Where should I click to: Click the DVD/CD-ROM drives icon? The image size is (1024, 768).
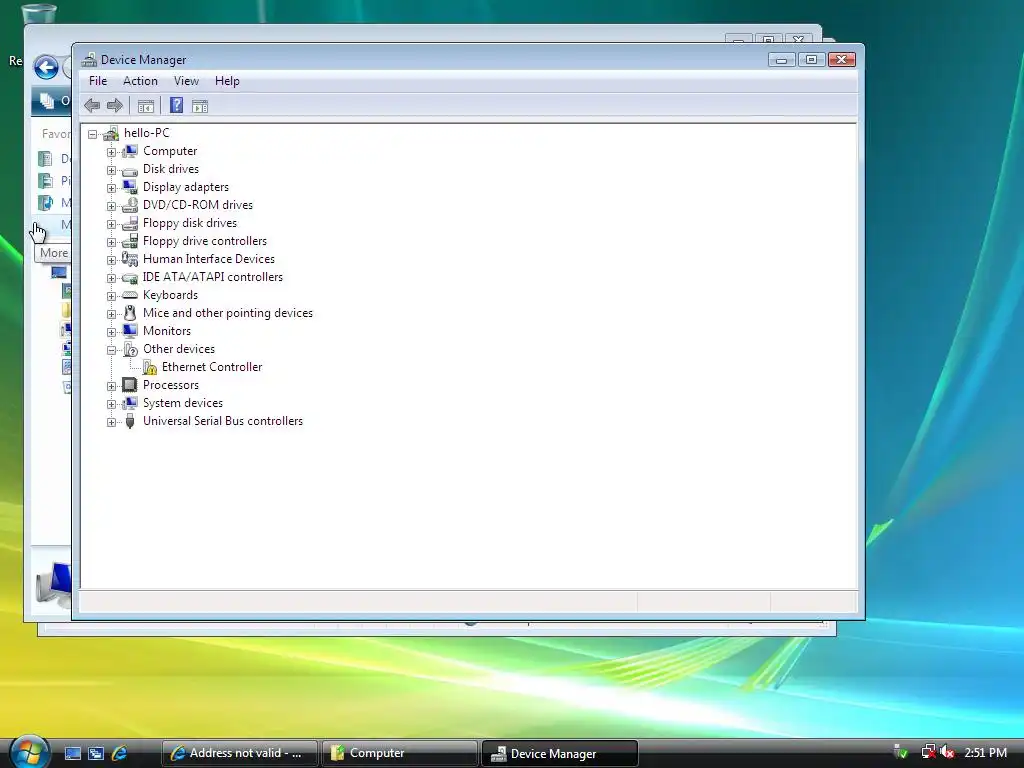[x=130, y=205]
